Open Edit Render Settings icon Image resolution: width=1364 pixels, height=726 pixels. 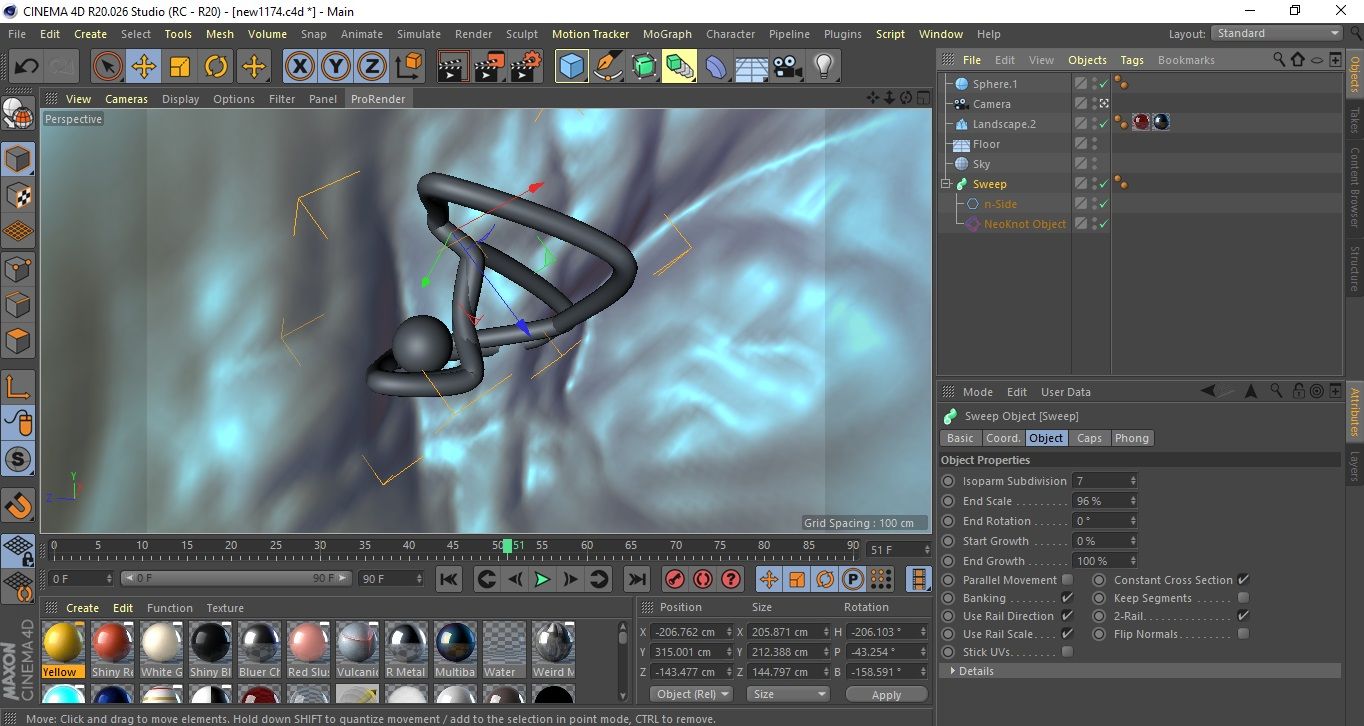pos(526,67)
